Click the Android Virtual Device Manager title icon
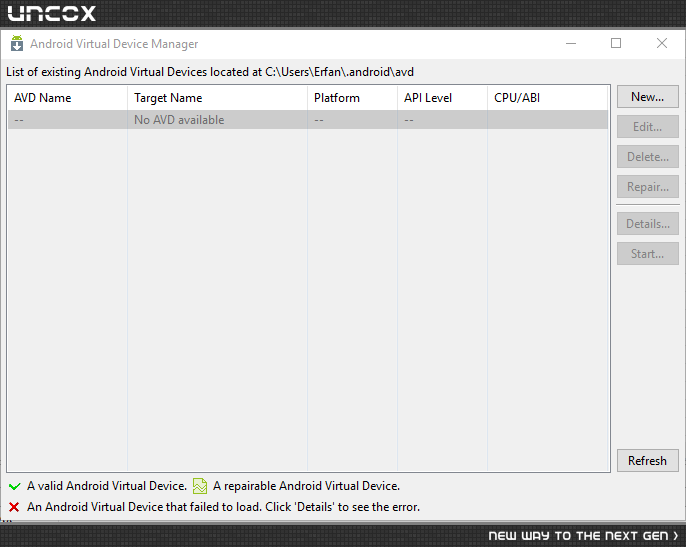686x547 pixels. 17,43
